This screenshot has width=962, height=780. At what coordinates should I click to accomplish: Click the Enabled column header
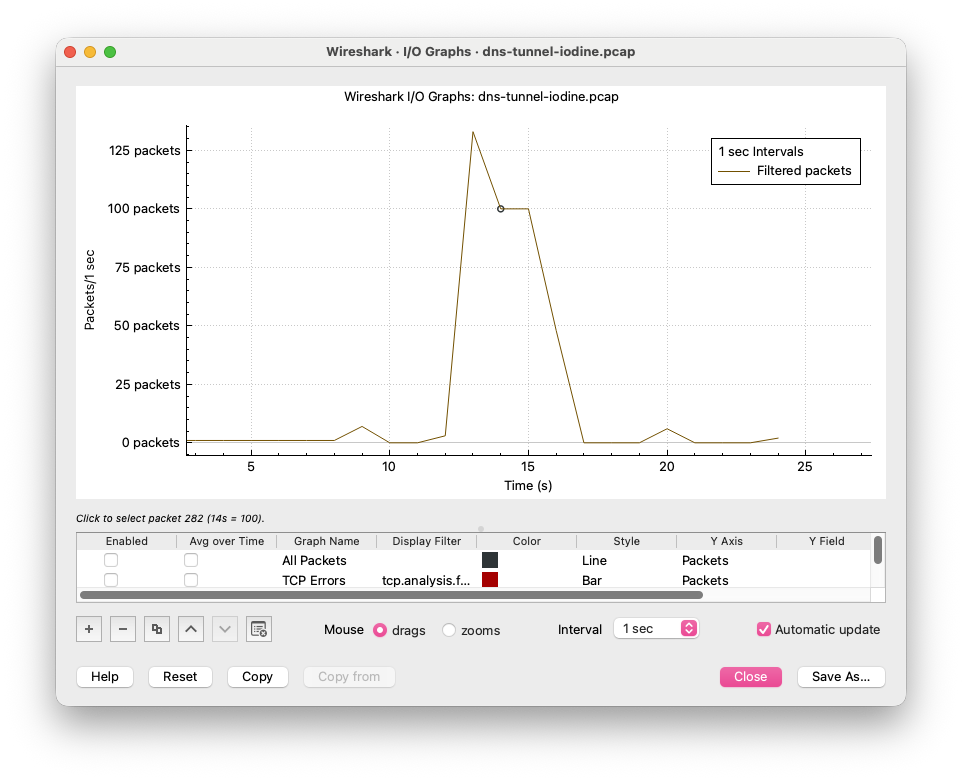[x=126, y=541]
